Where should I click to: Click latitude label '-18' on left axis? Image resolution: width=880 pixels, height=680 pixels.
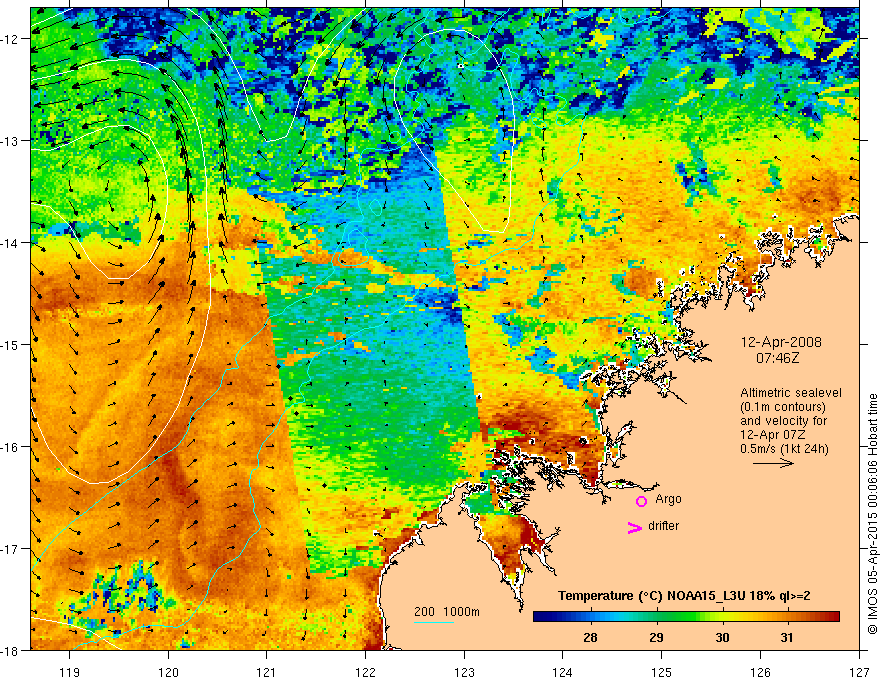[11, 651]
